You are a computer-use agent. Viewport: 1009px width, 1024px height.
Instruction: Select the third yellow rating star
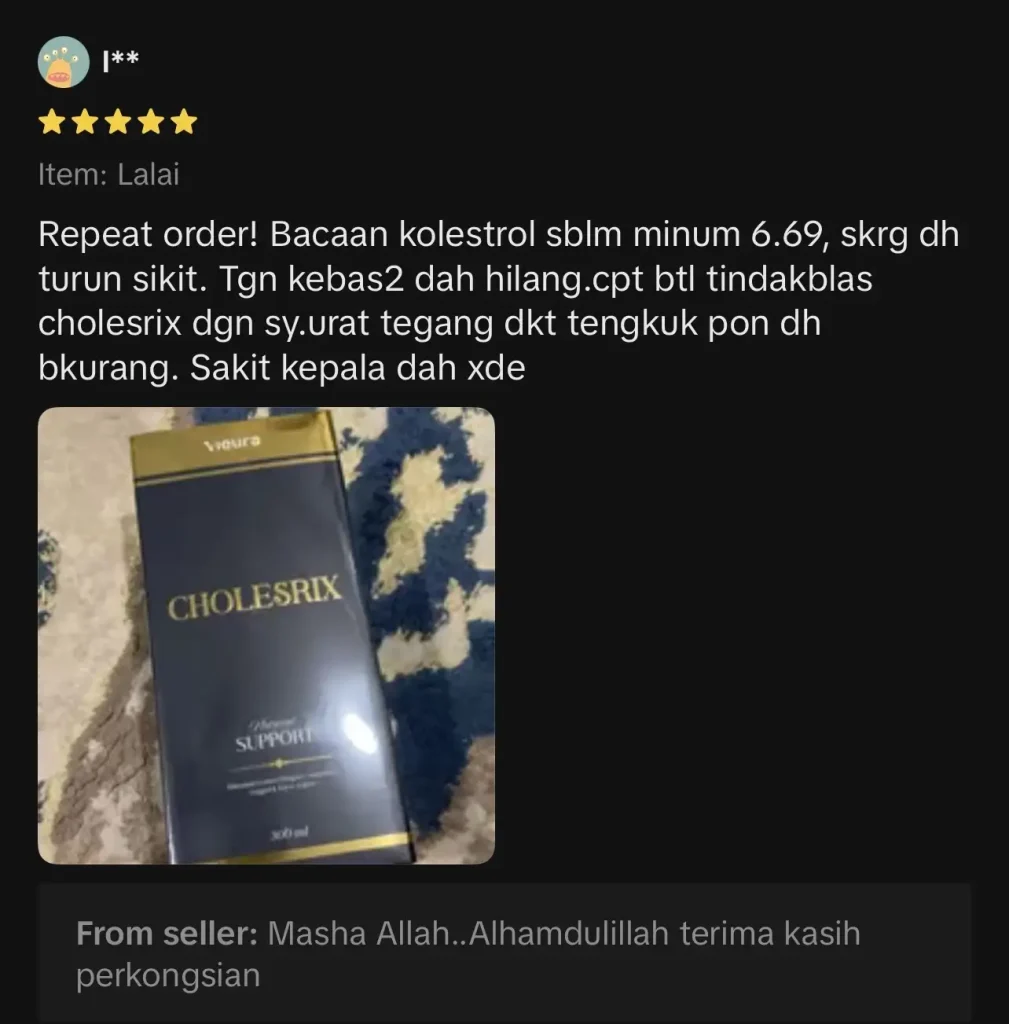click(118, 122)
